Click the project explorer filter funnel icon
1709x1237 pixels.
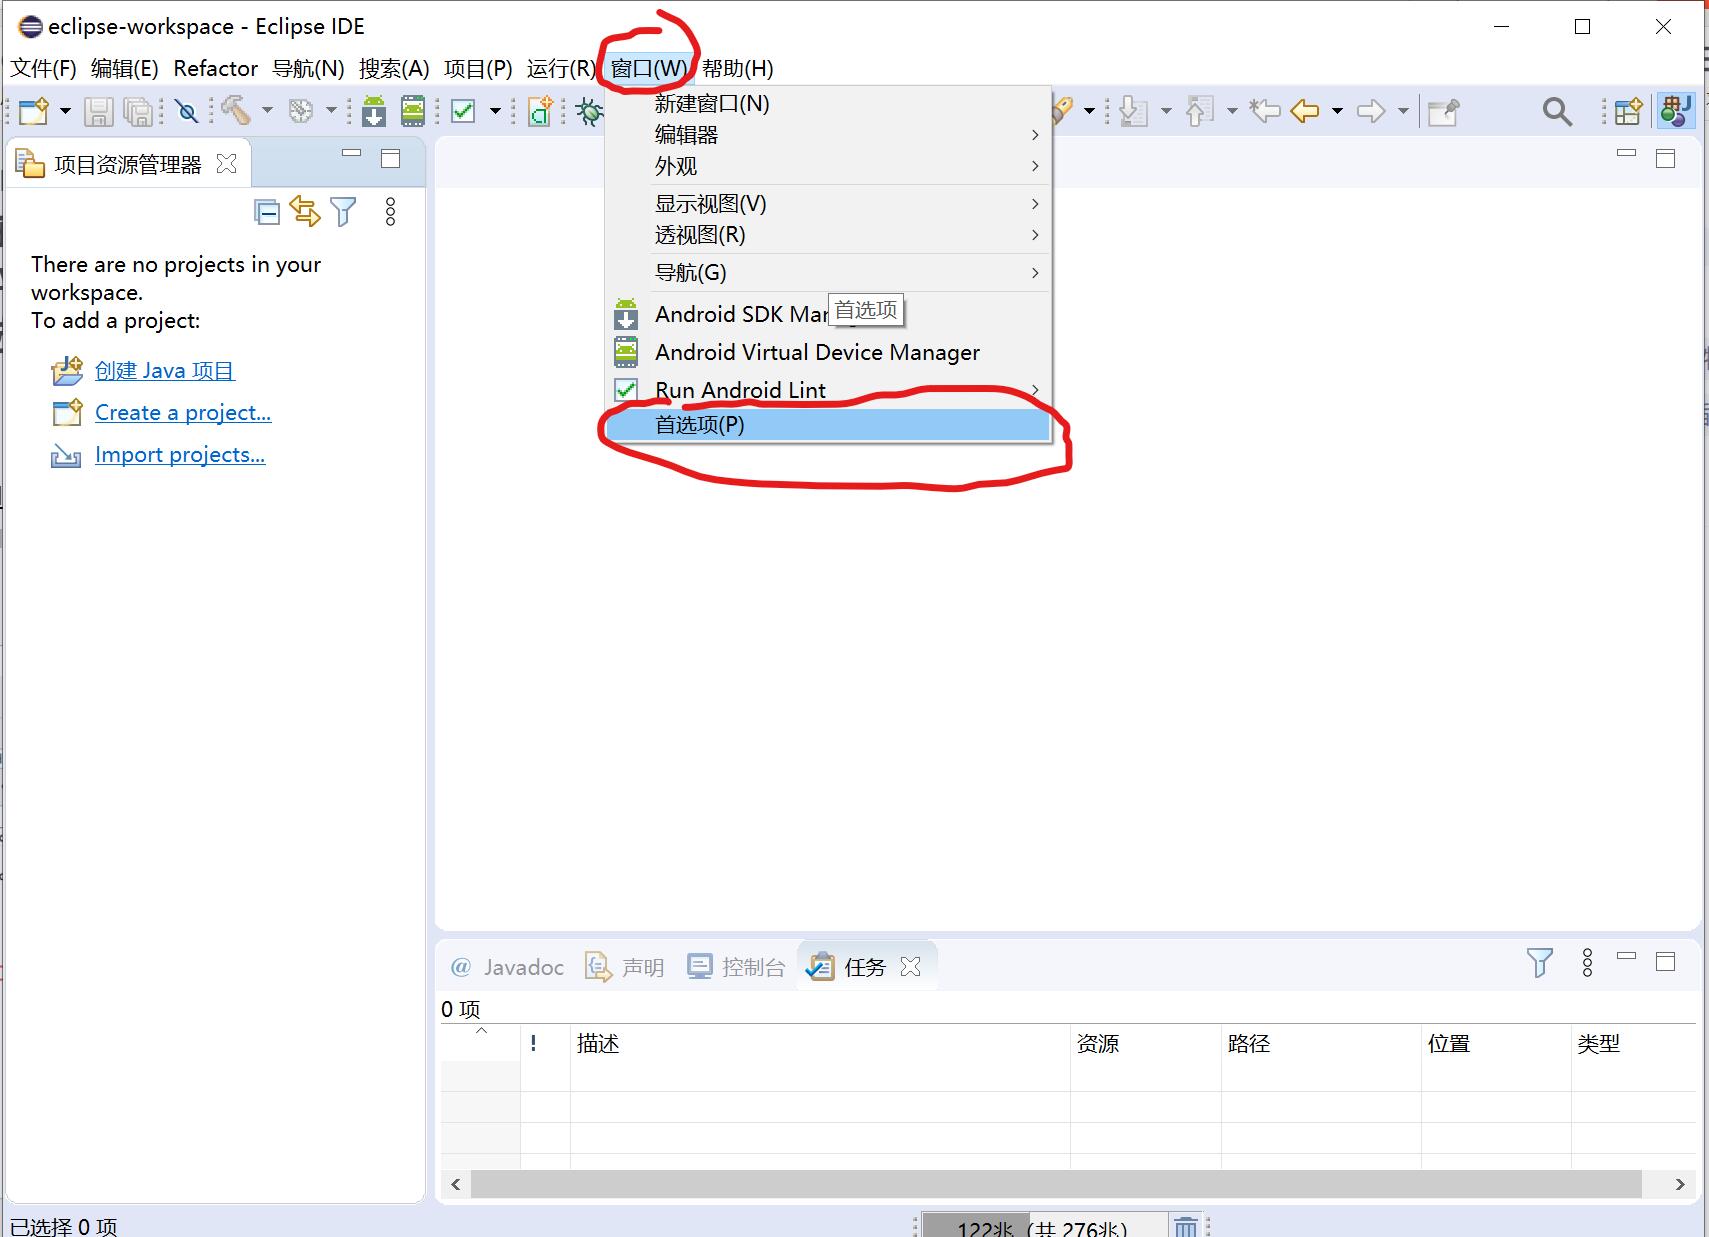click(343, 212)
